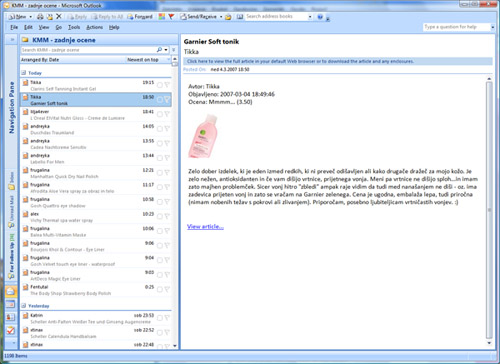The image size is (500, 364).
Task: Click the reading pane vertical scrollbar
Action: click(489, 210)
